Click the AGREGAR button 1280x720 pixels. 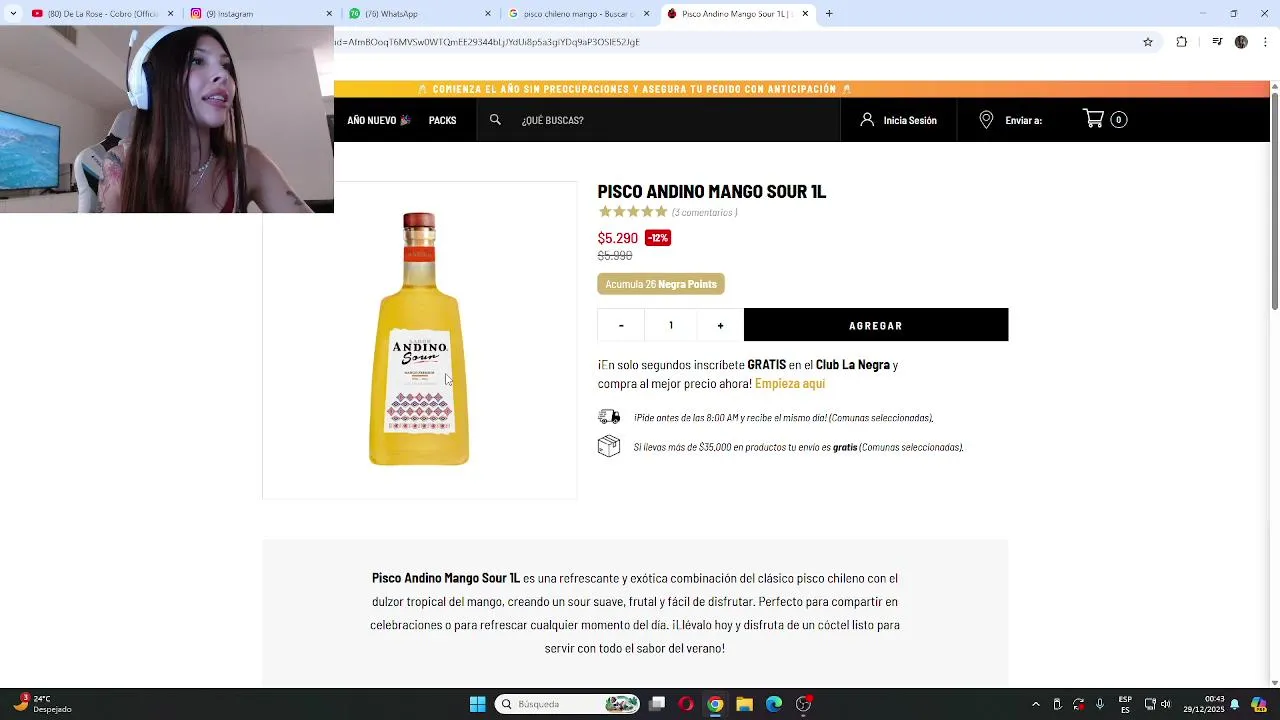pyautogui.click(x=876, y=325)
